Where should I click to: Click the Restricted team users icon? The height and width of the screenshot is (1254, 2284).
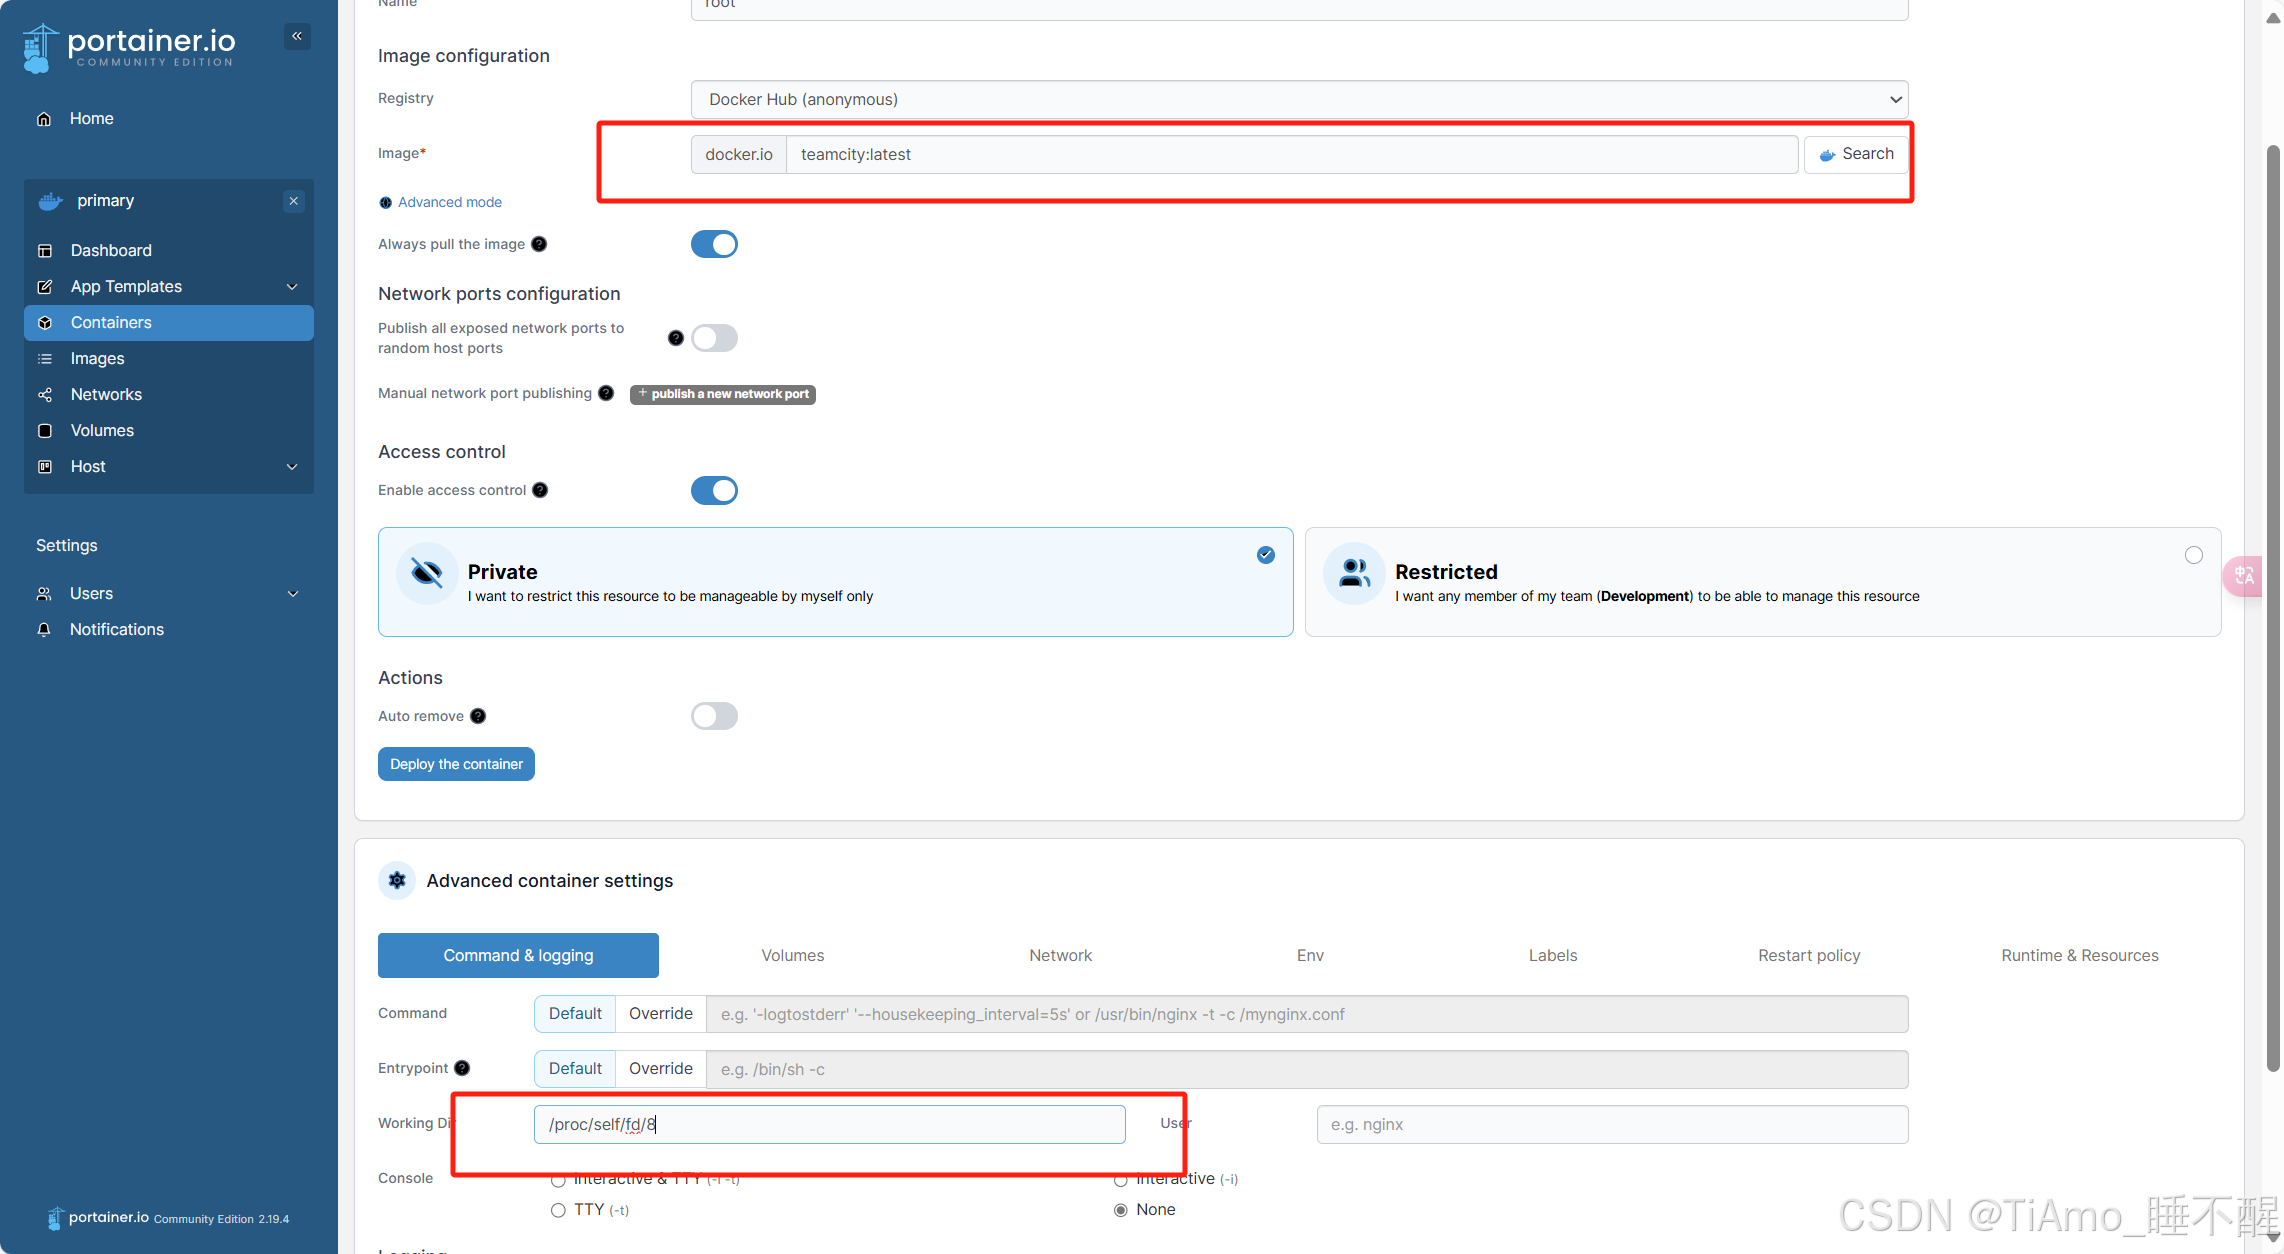1354,573
